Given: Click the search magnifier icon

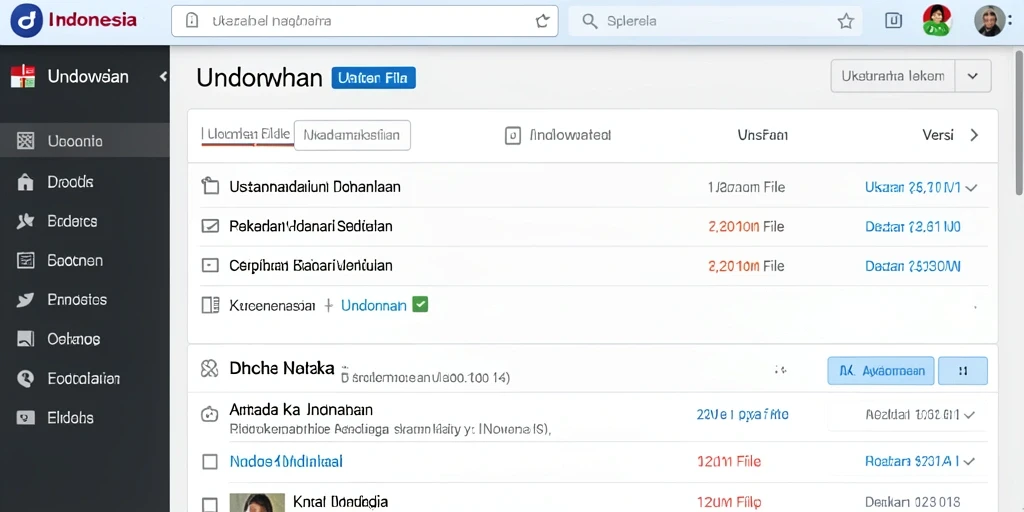Looking at the screenshot, I should (590, 22).
